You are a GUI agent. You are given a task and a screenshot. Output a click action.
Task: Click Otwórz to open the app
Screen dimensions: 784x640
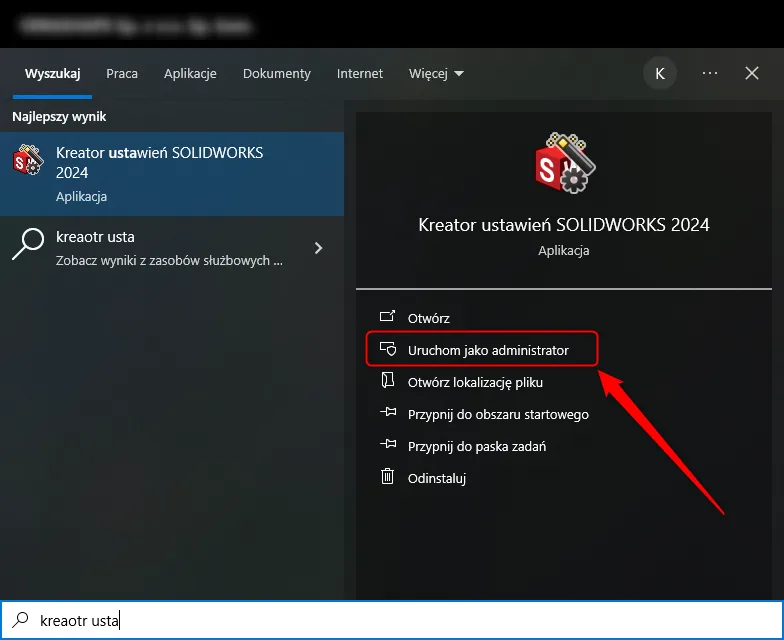[x=428, y=318]
